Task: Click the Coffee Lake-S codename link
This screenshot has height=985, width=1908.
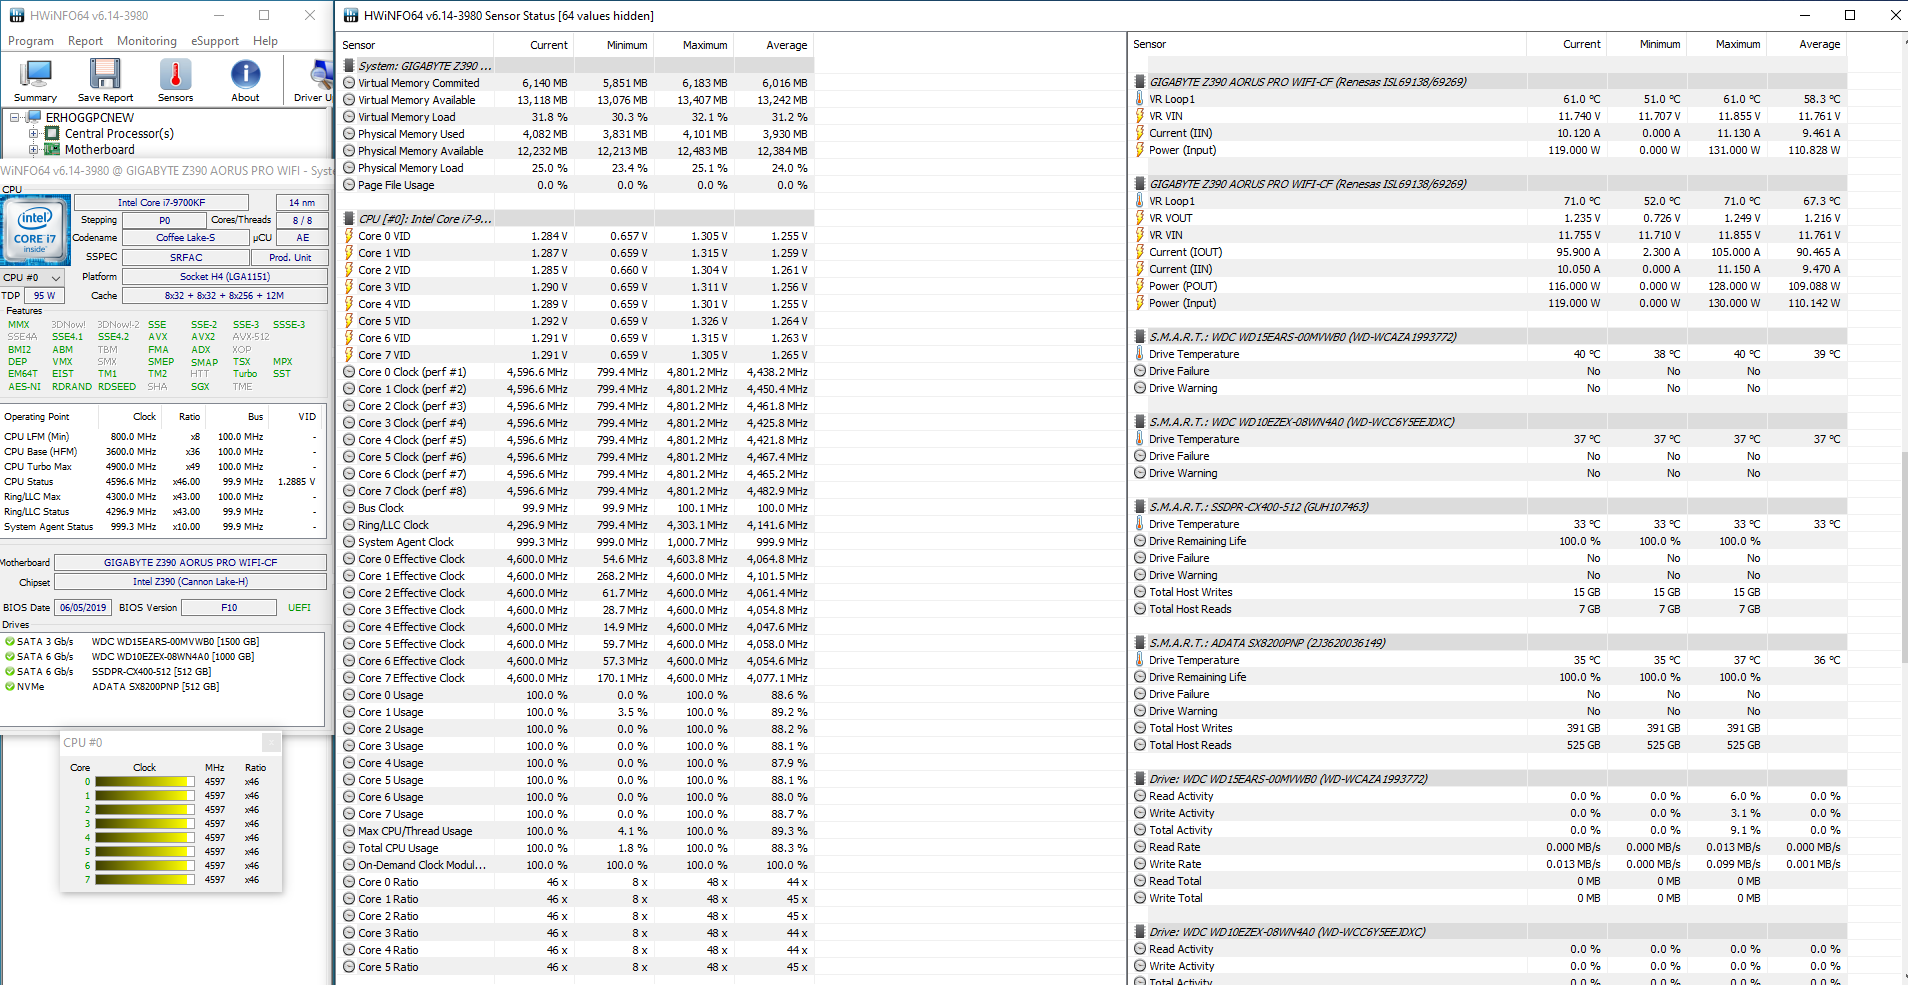Action: click(x=185, y=238)
